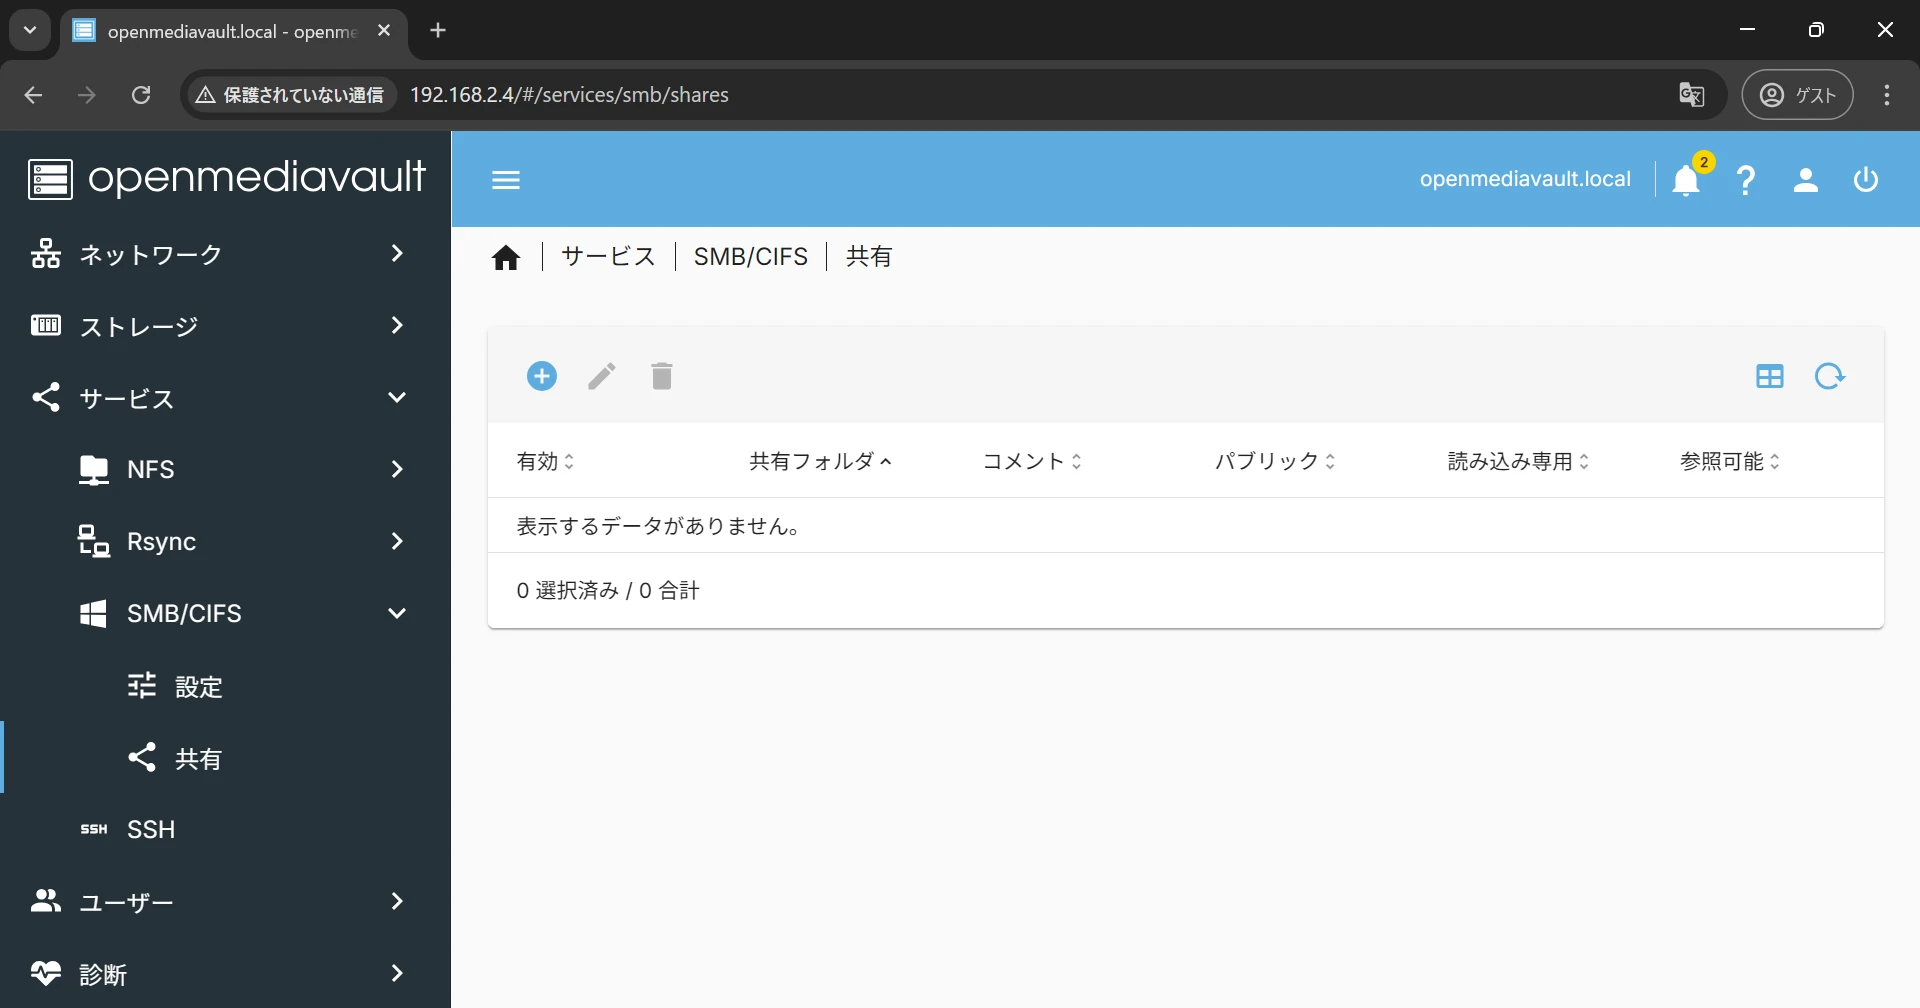Select the SSH sidebar menu item

(x=225, y=830)
